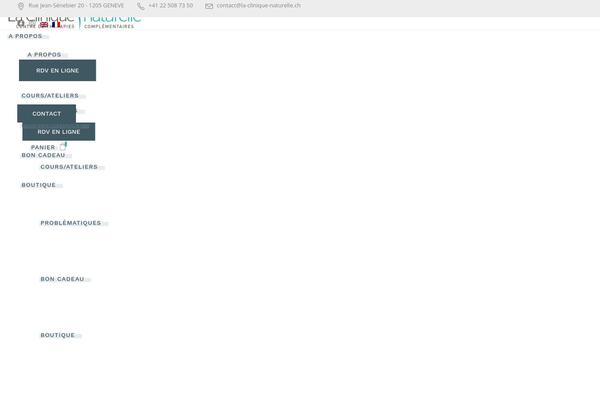Open the PANIER menu item
Screen dimensions: 600x400
click(43, 147)
